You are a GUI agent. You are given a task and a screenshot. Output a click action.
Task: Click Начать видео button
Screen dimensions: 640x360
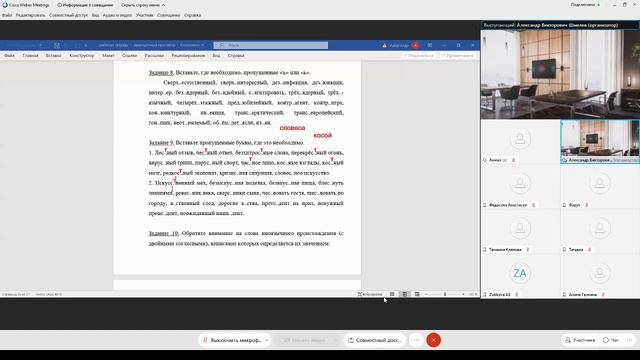click(x=304, y=340)
